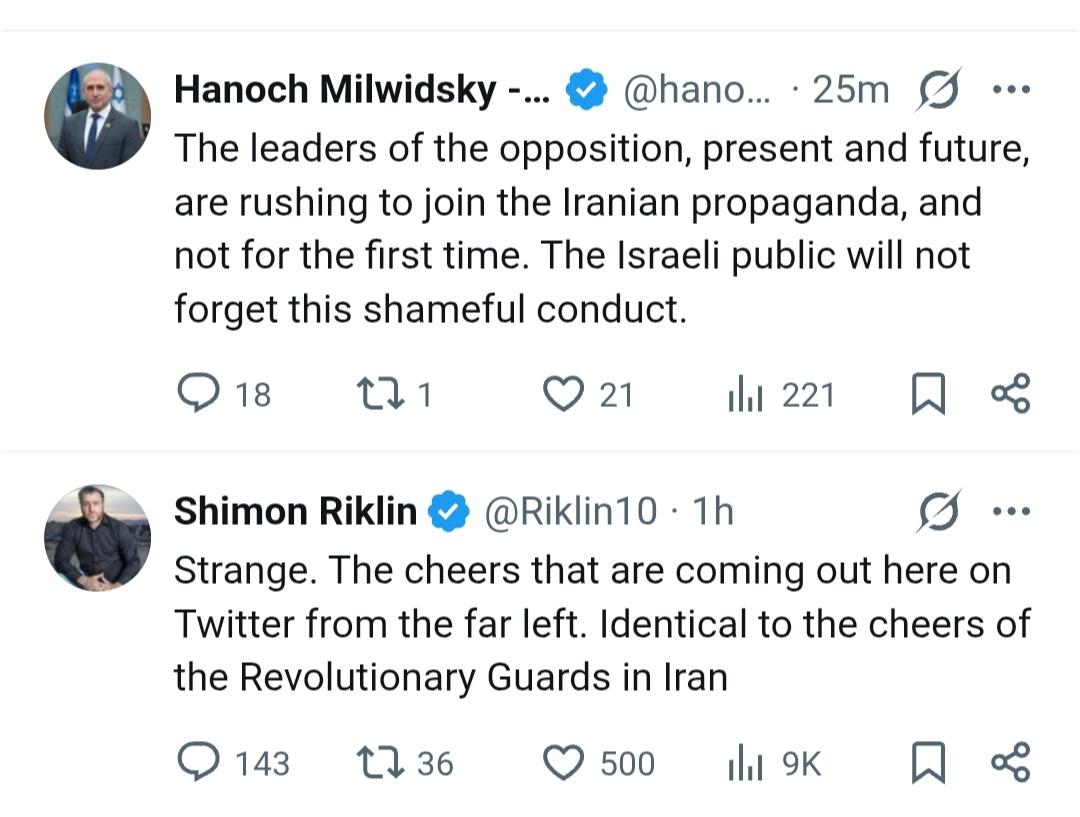The height and width of the screenshot is (817, 1080).
Task: Retweet Shimon Riklin's post
Action: pyautogui.click(x=378, y=764)
